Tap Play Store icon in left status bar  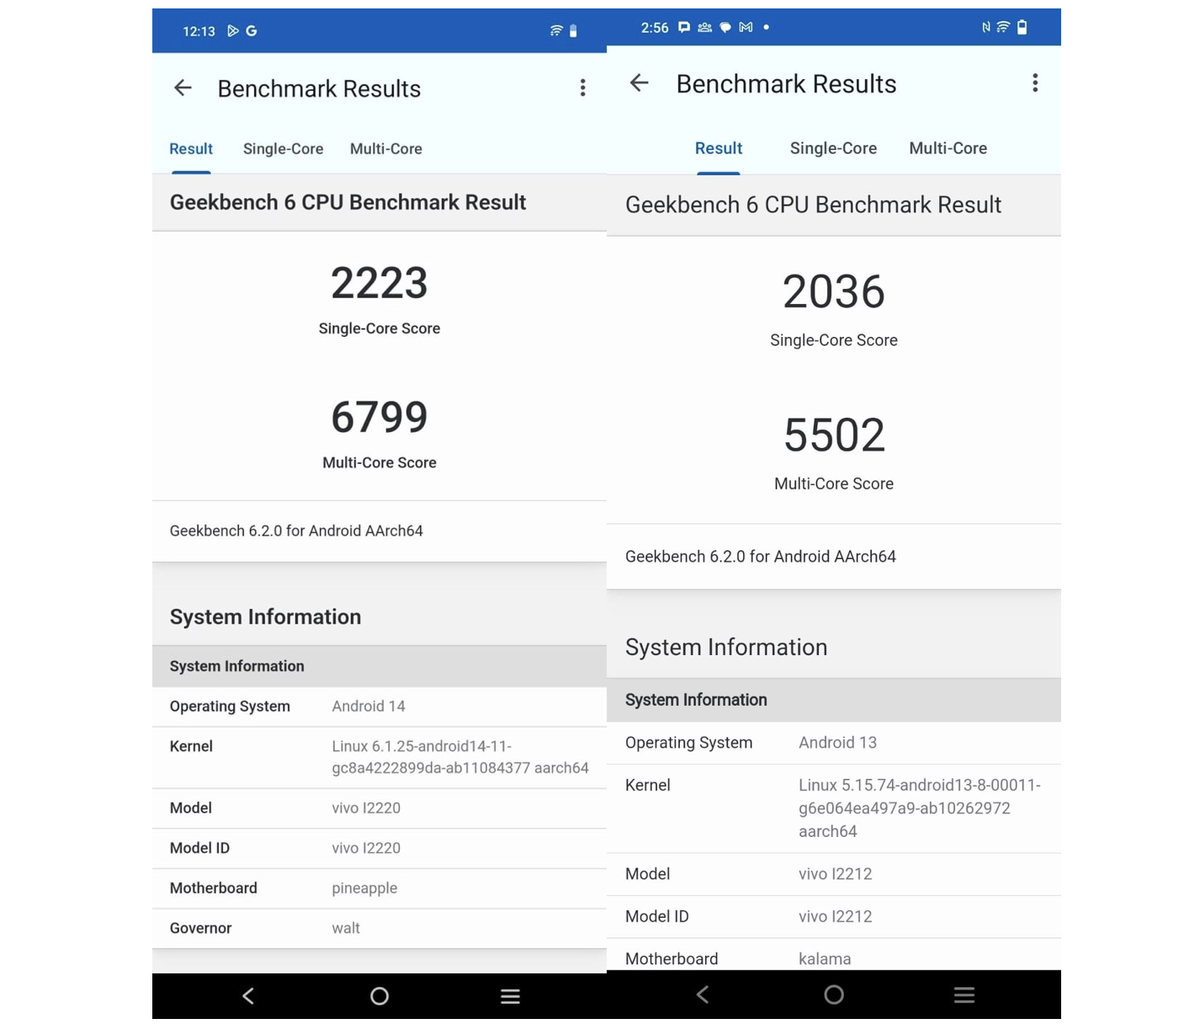(x=232, y=31)
